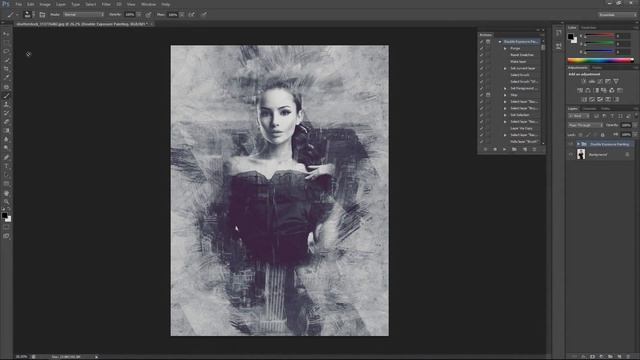Toggle the Set Selection step checkmark
Screen dimensions: 640x360
pos(482,115)
